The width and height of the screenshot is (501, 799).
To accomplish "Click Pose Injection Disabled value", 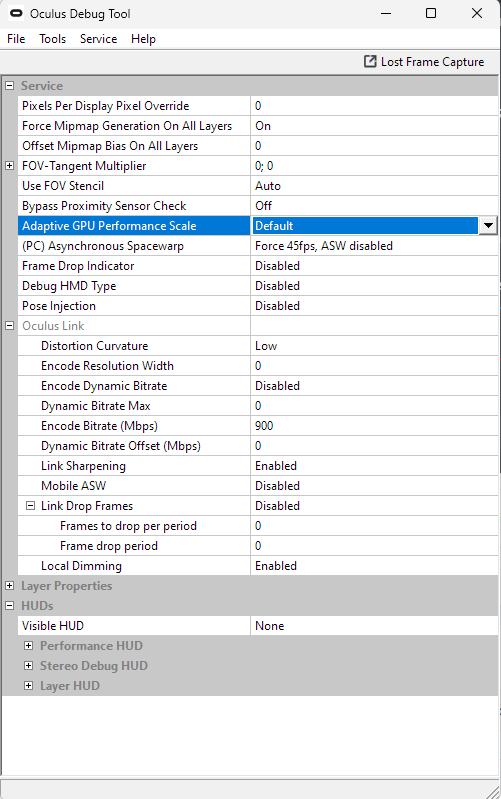I will point(374,306).
